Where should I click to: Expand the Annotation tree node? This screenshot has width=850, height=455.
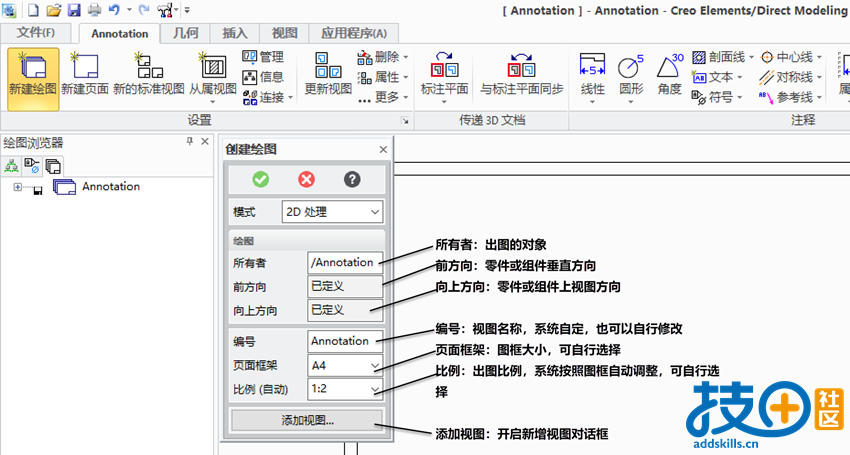click(17, 187)
